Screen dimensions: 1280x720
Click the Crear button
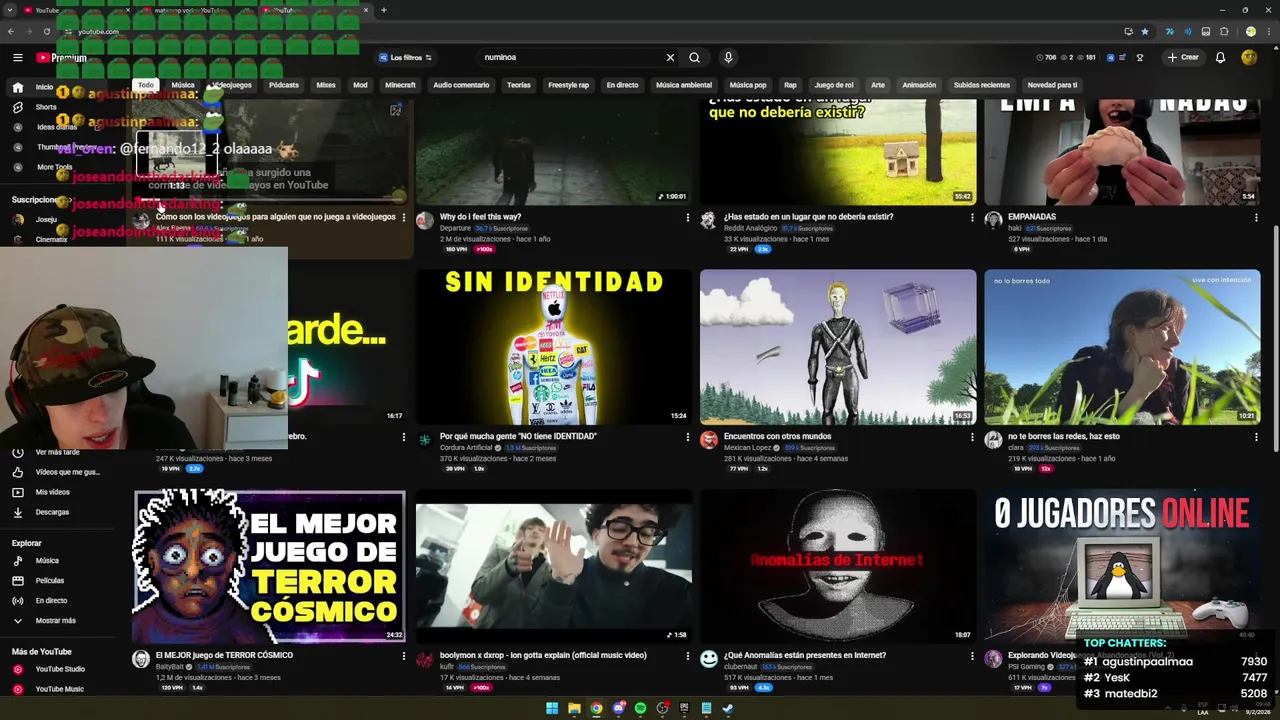[1183, 58]
